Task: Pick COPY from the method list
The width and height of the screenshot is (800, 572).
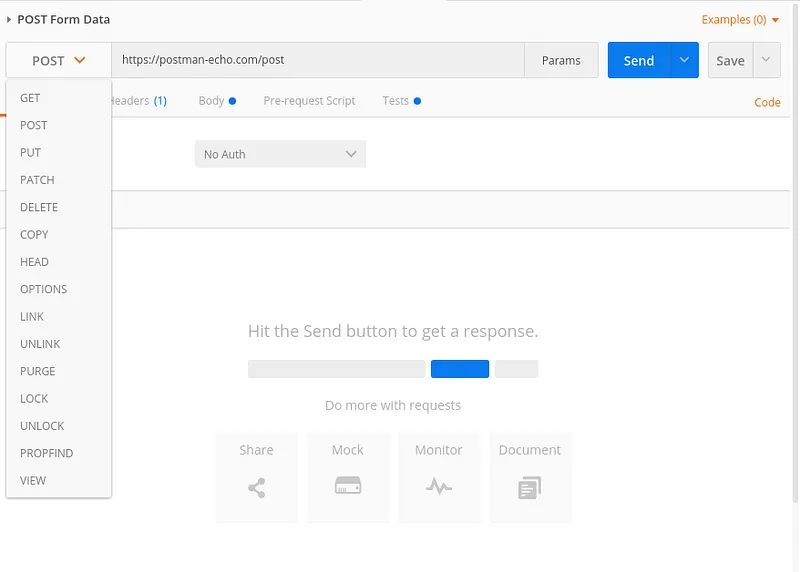Action: (59, 235)
